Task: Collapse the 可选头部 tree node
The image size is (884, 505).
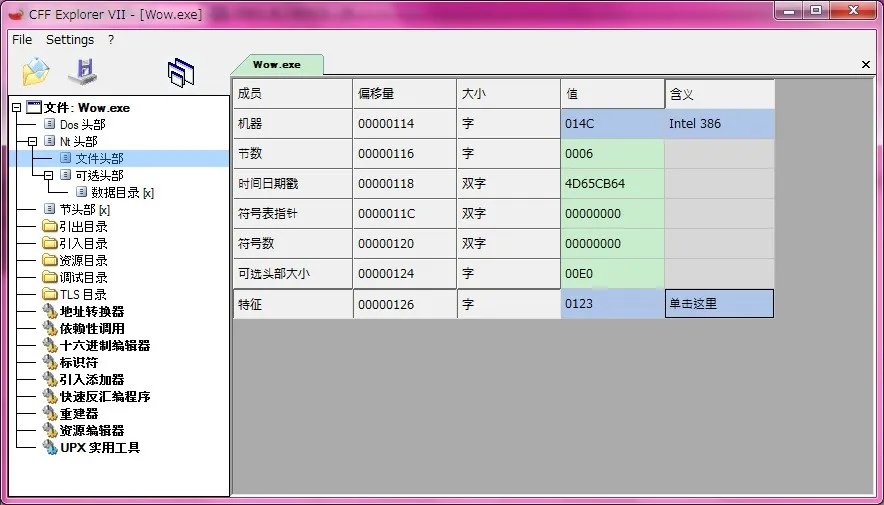Action: click(x=48, y=175)
